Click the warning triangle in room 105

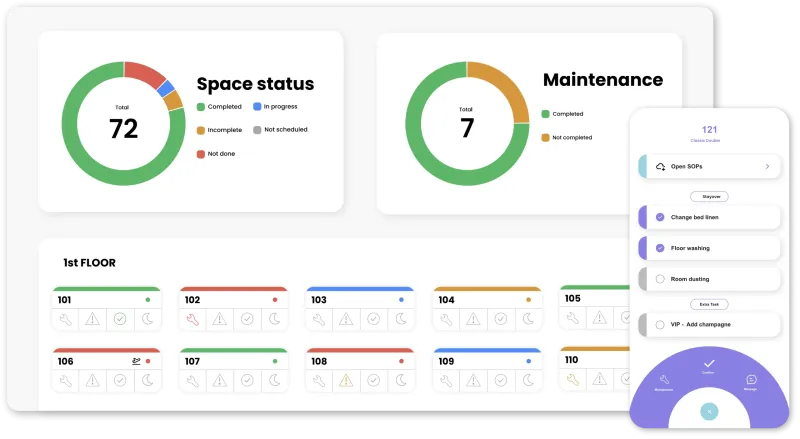tap(599, 318)
